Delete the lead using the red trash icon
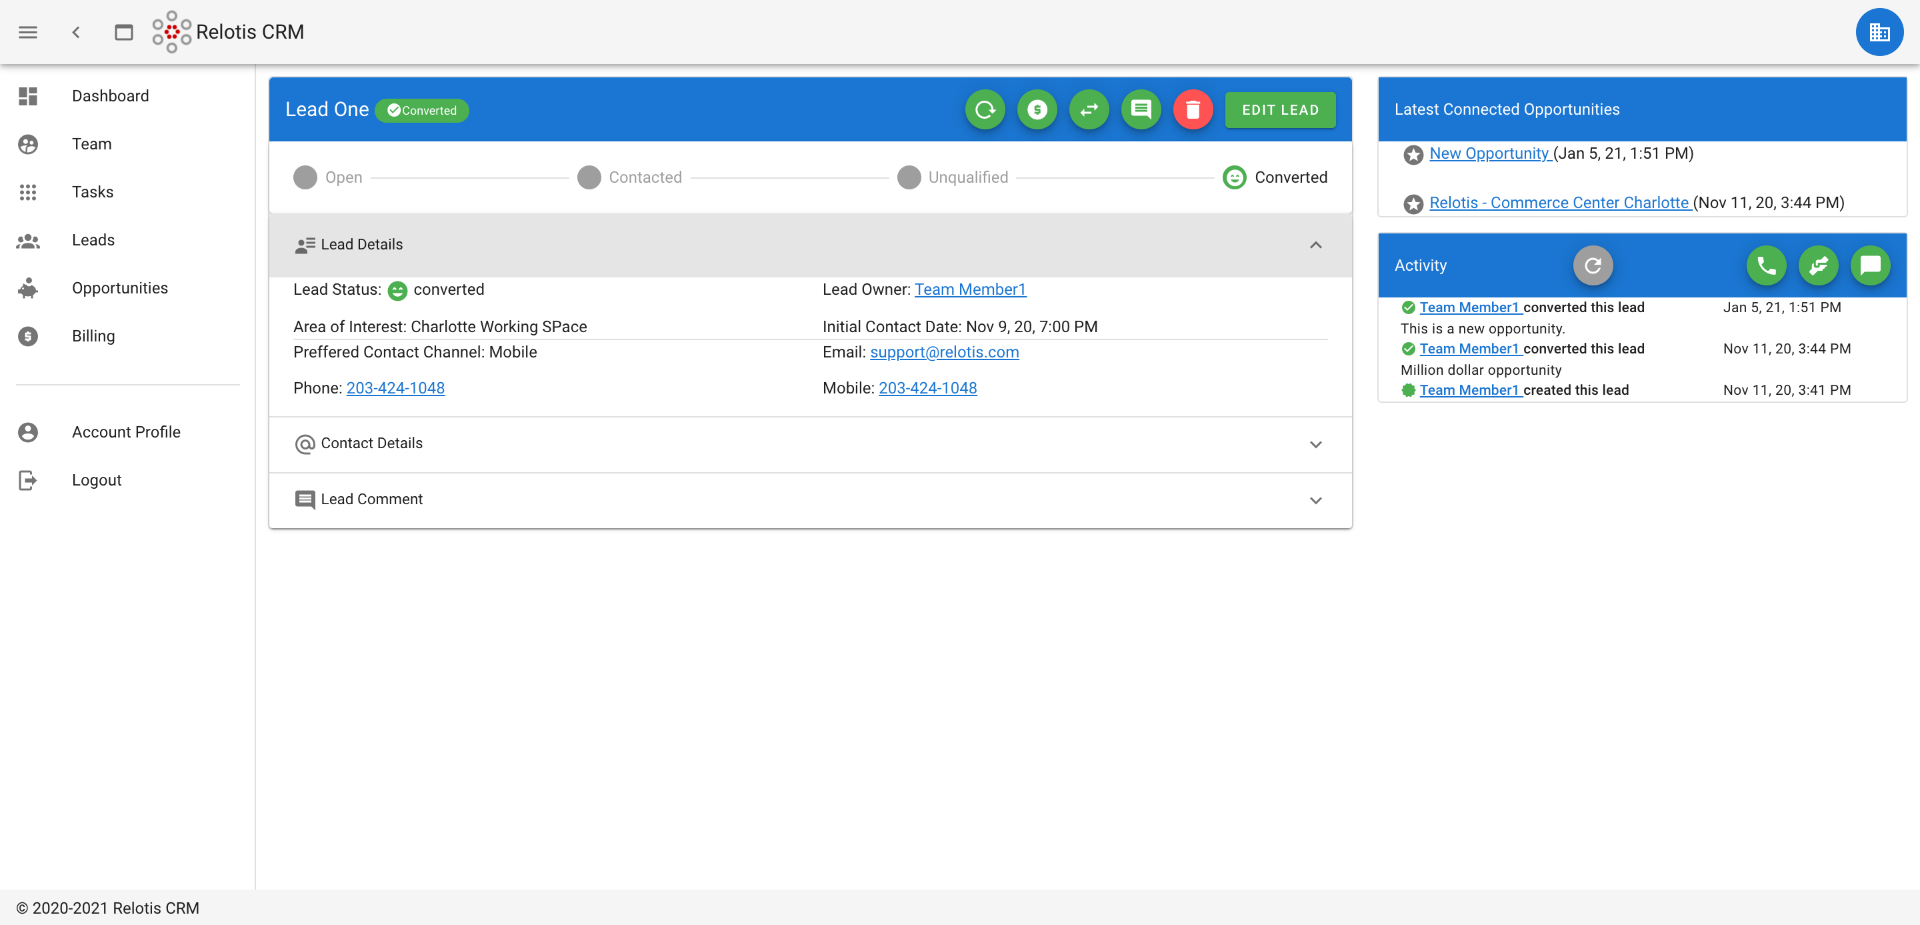Image resolution: width=1920 pixels, height=925 pixels. click(x=1192, y=109)
